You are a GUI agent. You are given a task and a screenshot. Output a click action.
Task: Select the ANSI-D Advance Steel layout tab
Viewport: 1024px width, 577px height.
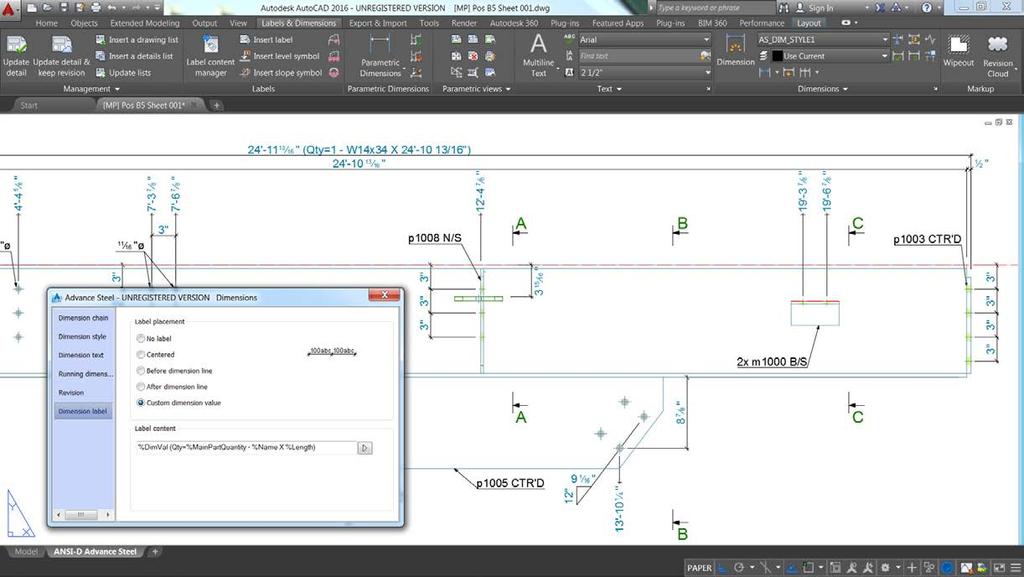[95, 552]
